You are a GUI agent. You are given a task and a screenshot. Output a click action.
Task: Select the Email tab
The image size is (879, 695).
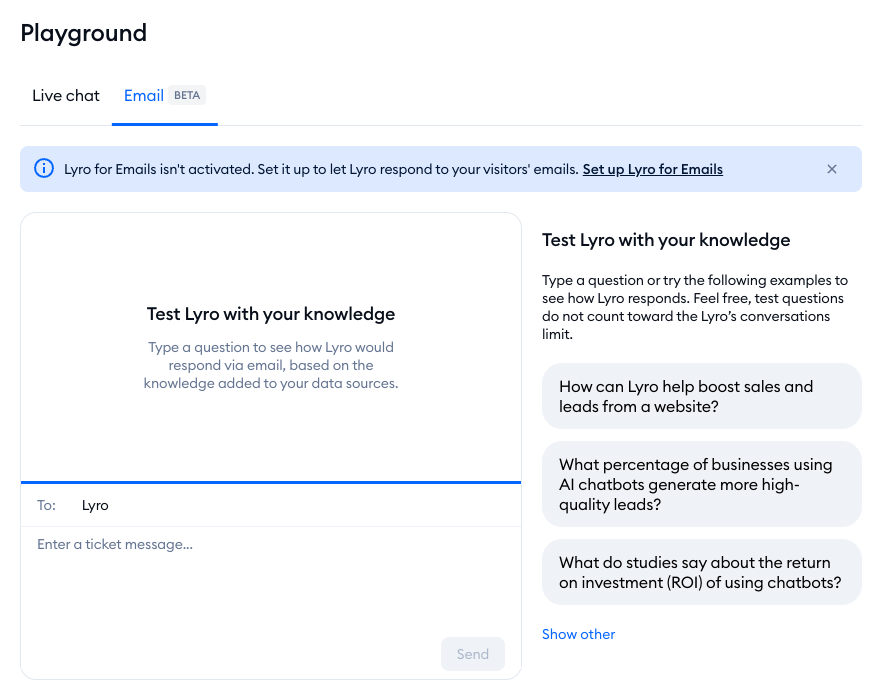tap(143, 96)
